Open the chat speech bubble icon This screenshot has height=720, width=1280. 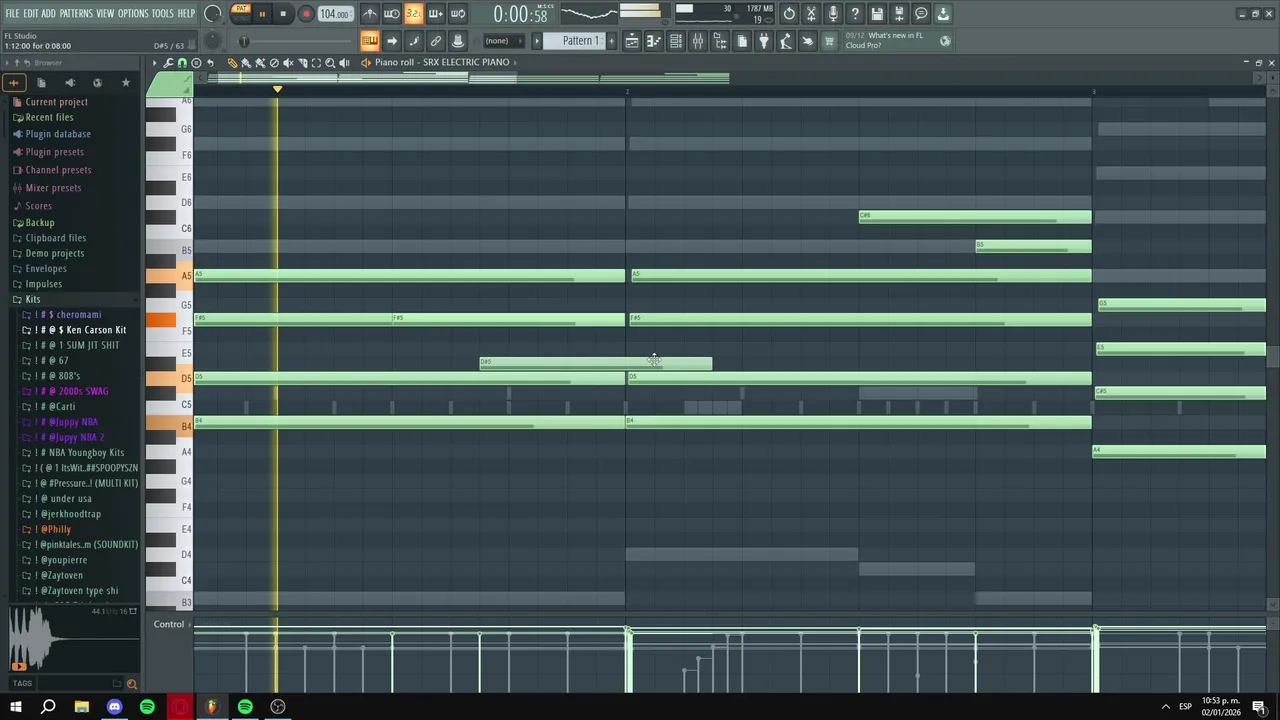click(921, 14)
